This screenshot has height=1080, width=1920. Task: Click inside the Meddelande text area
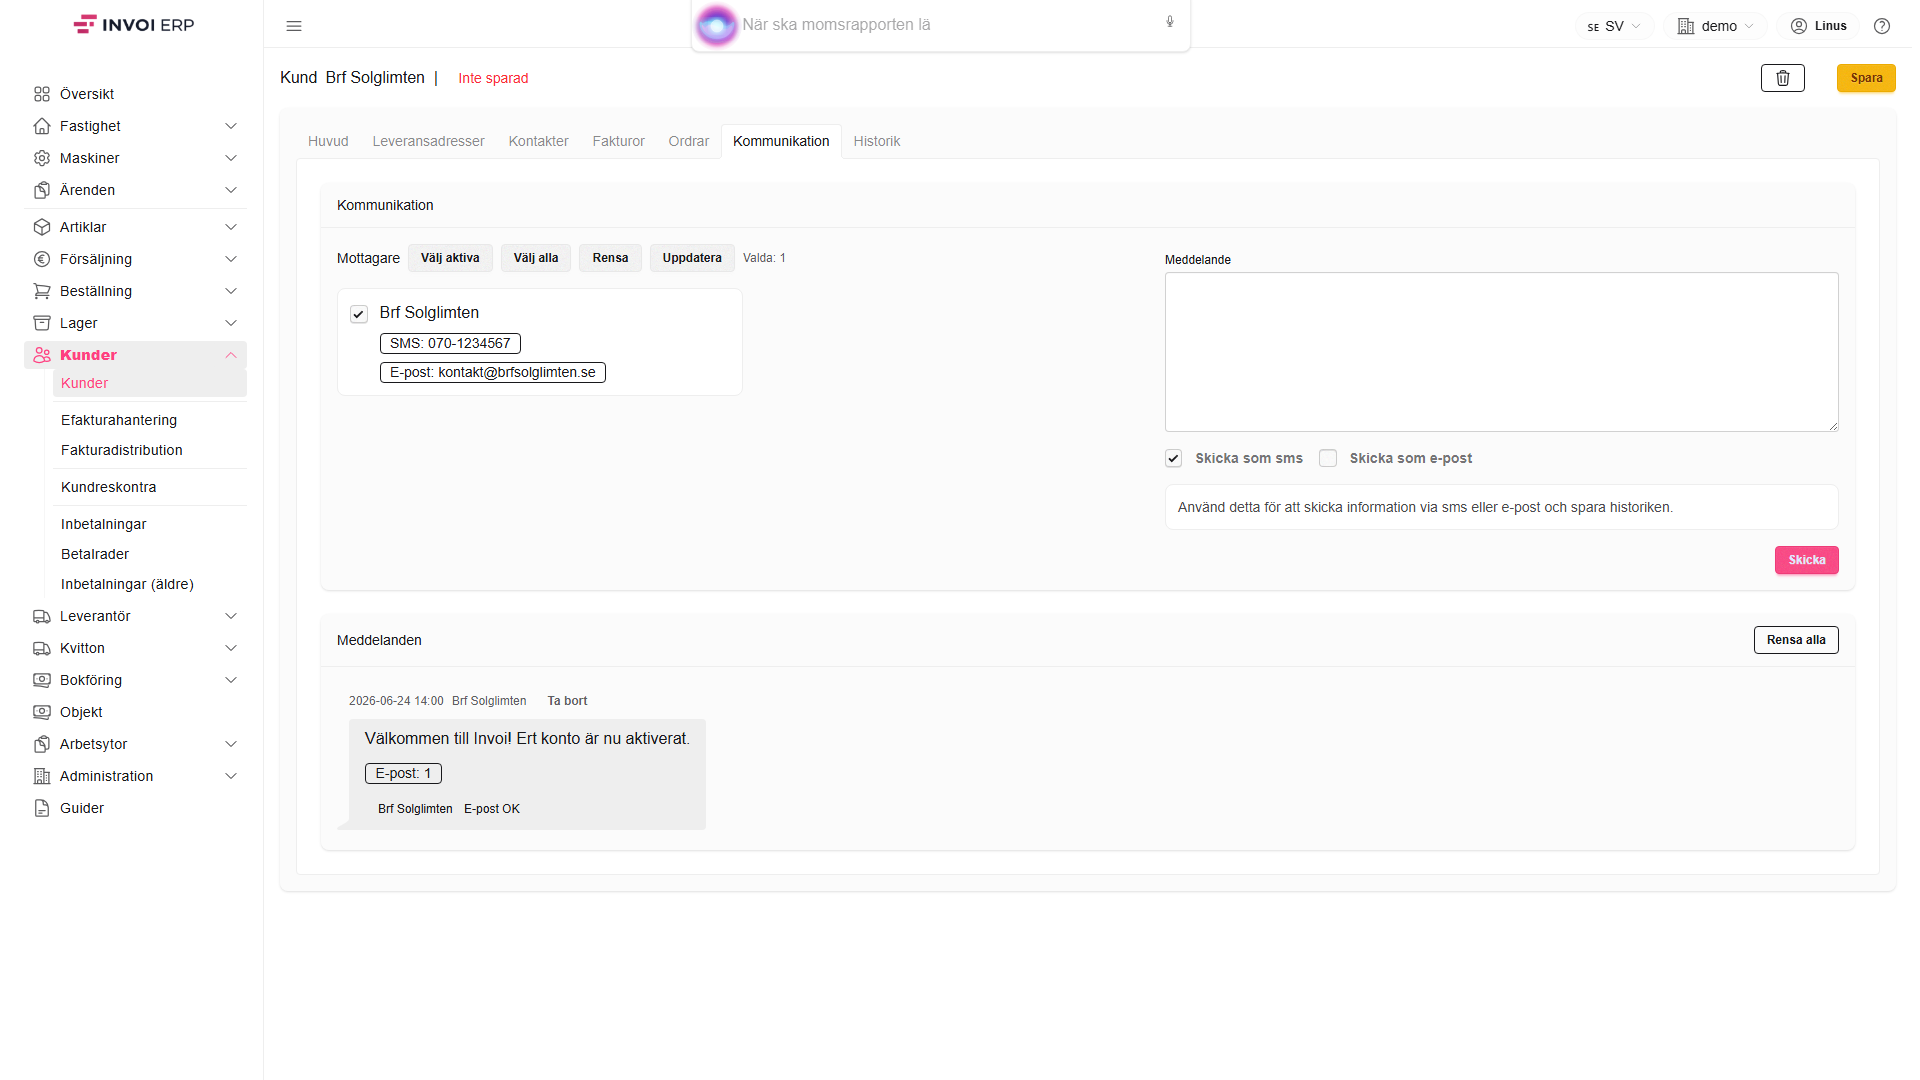1501,352
